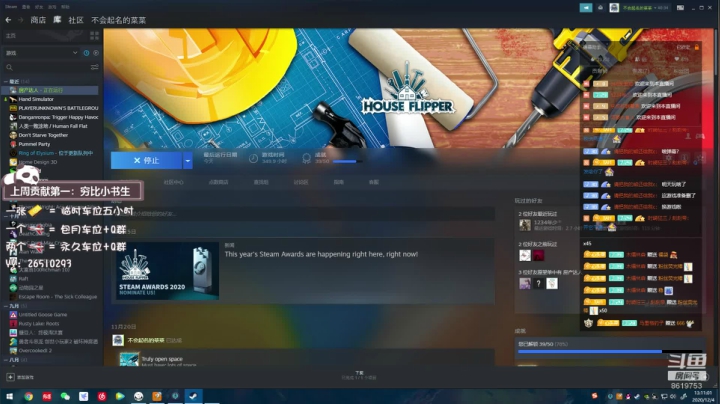720x404 pixels.
Task: Open the notifications icon in title bar
Action: [600, 7]
